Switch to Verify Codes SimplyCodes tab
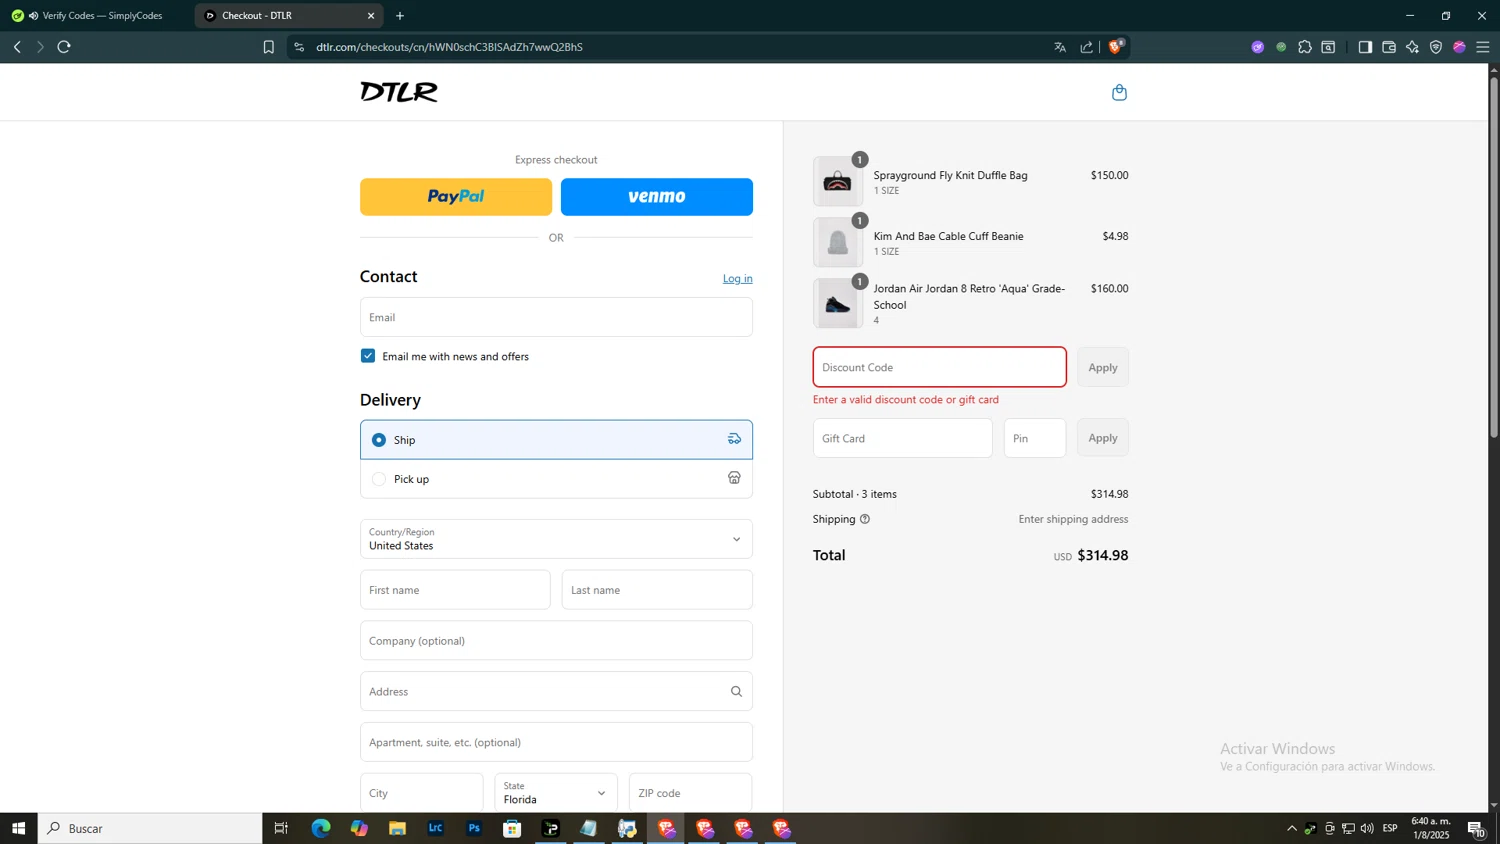 [x=97, y=16]
